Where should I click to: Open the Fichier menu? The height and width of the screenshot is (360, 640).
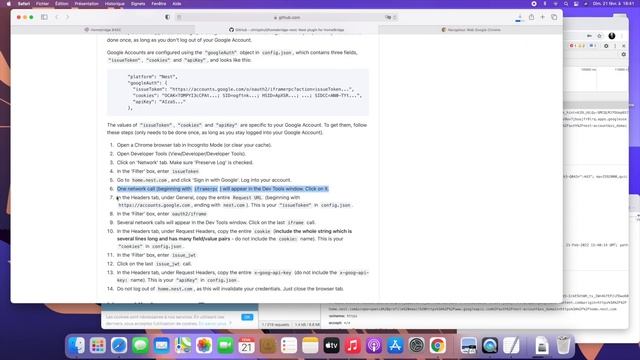point(42,4)
